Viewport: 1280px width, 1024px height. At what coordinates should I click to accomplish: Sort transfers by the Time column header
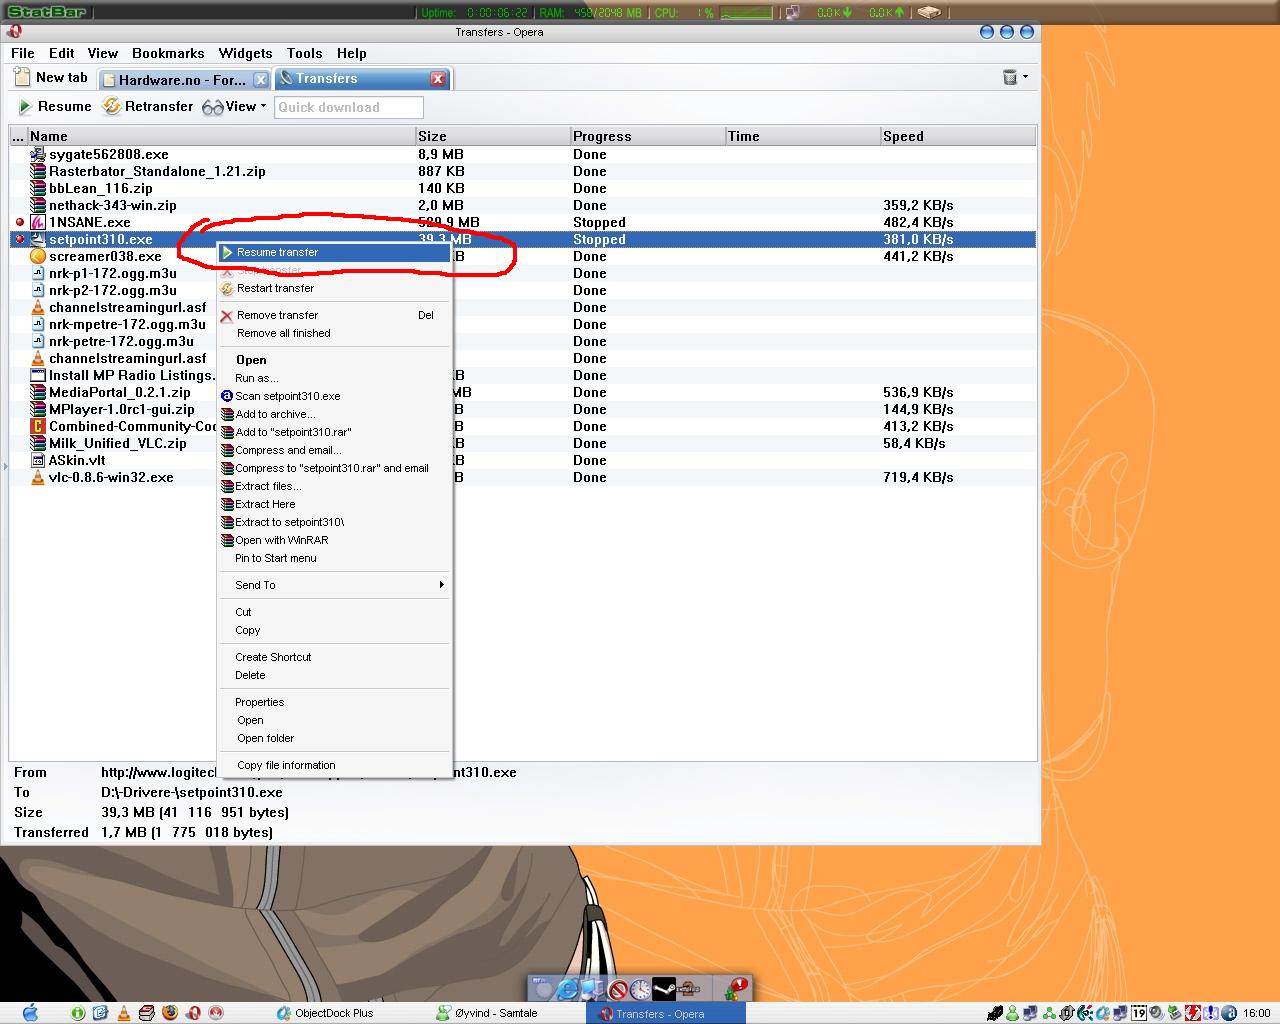pyautogui.click(x=803, y=136)
